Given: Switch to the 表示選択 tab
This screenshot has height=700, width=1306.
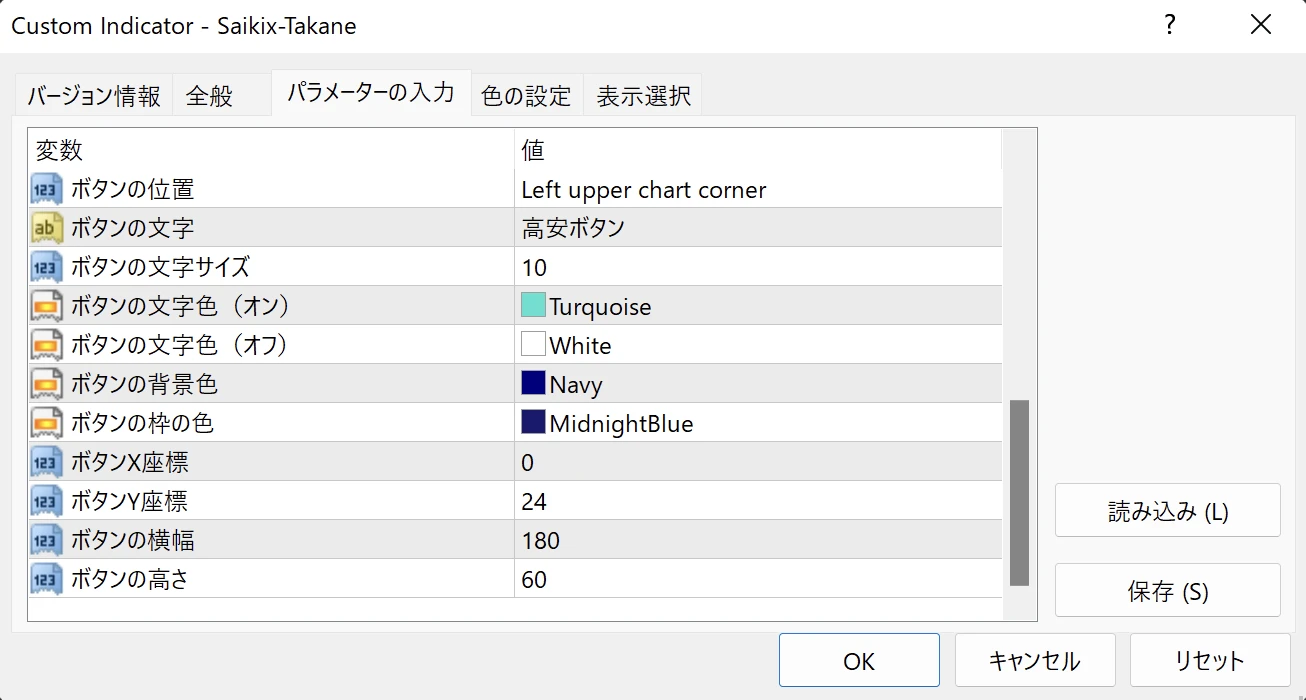Looking at the screenshot, I should coord(643,96).
